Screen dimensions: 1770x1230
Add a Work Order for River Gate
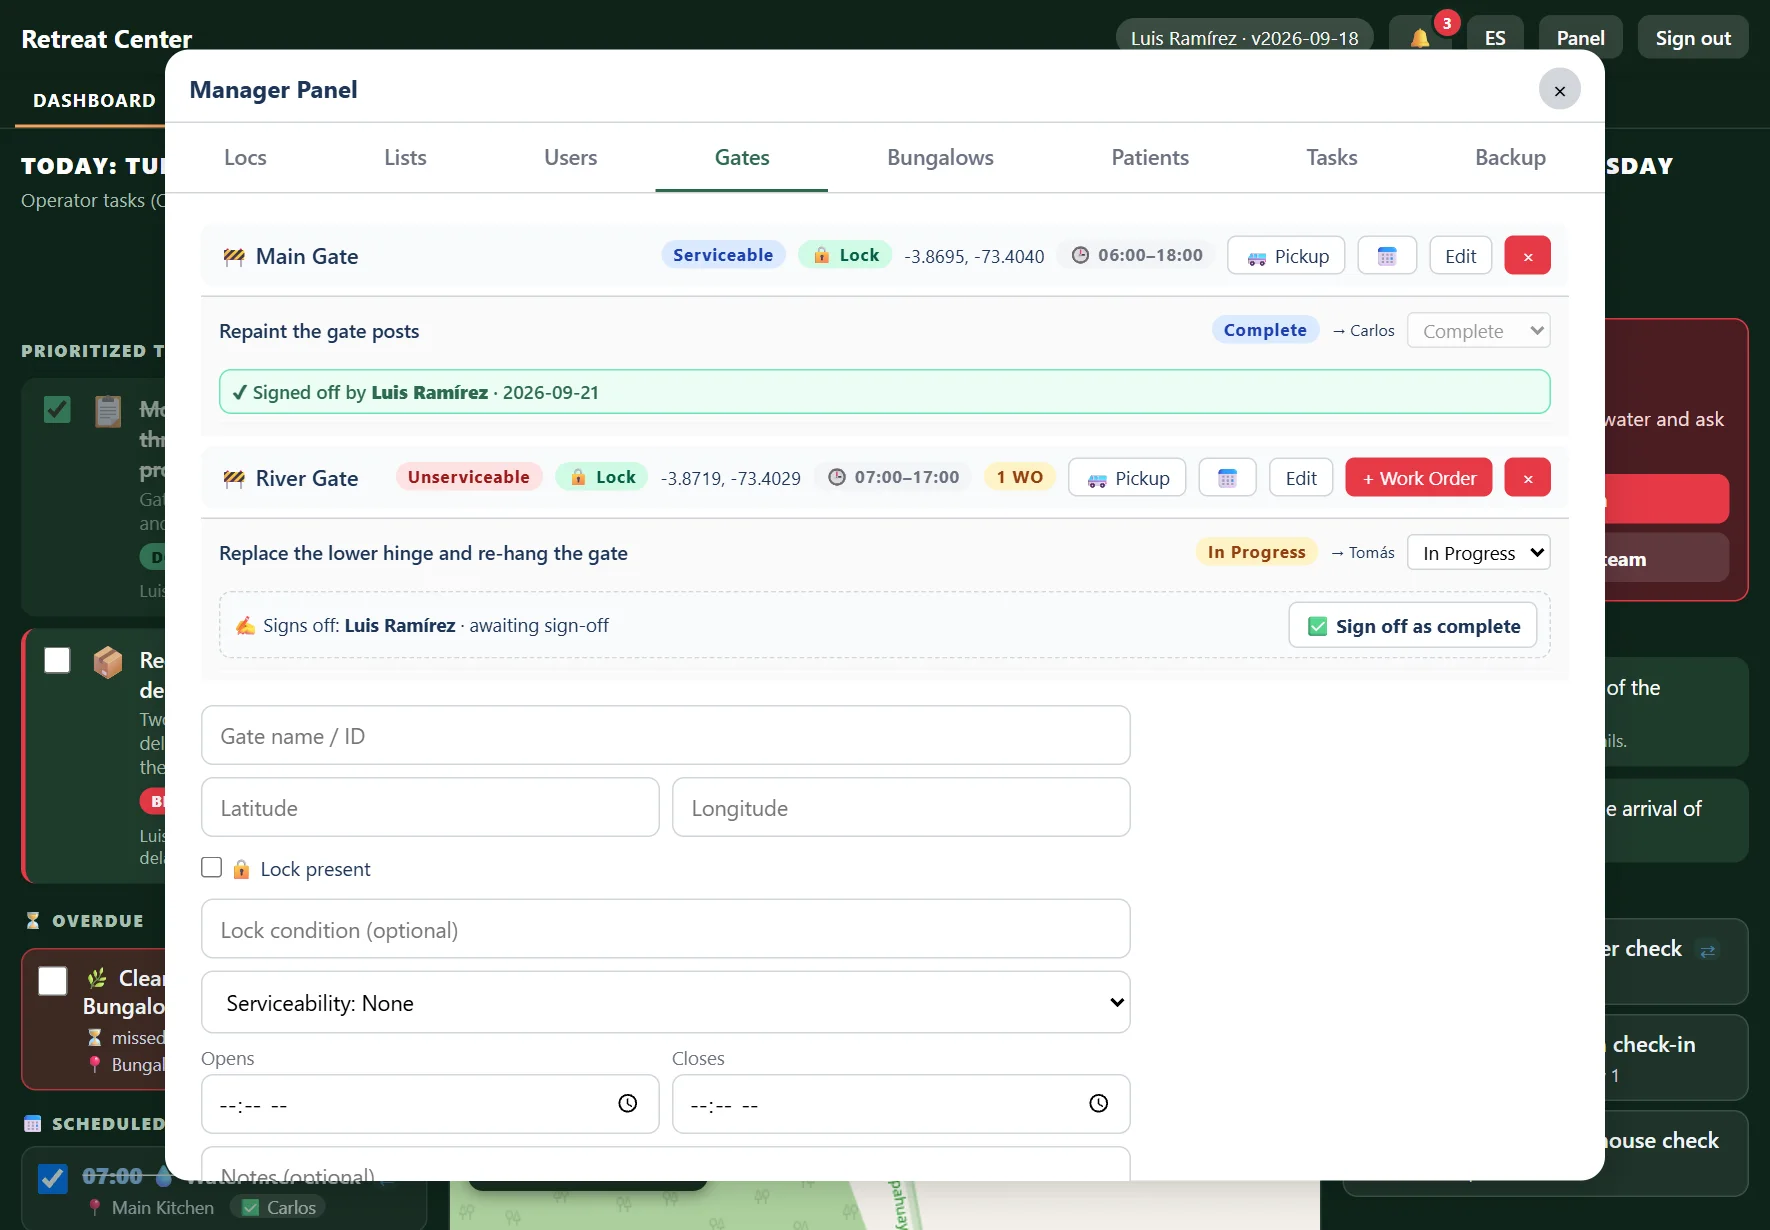tap(1418, 478)
